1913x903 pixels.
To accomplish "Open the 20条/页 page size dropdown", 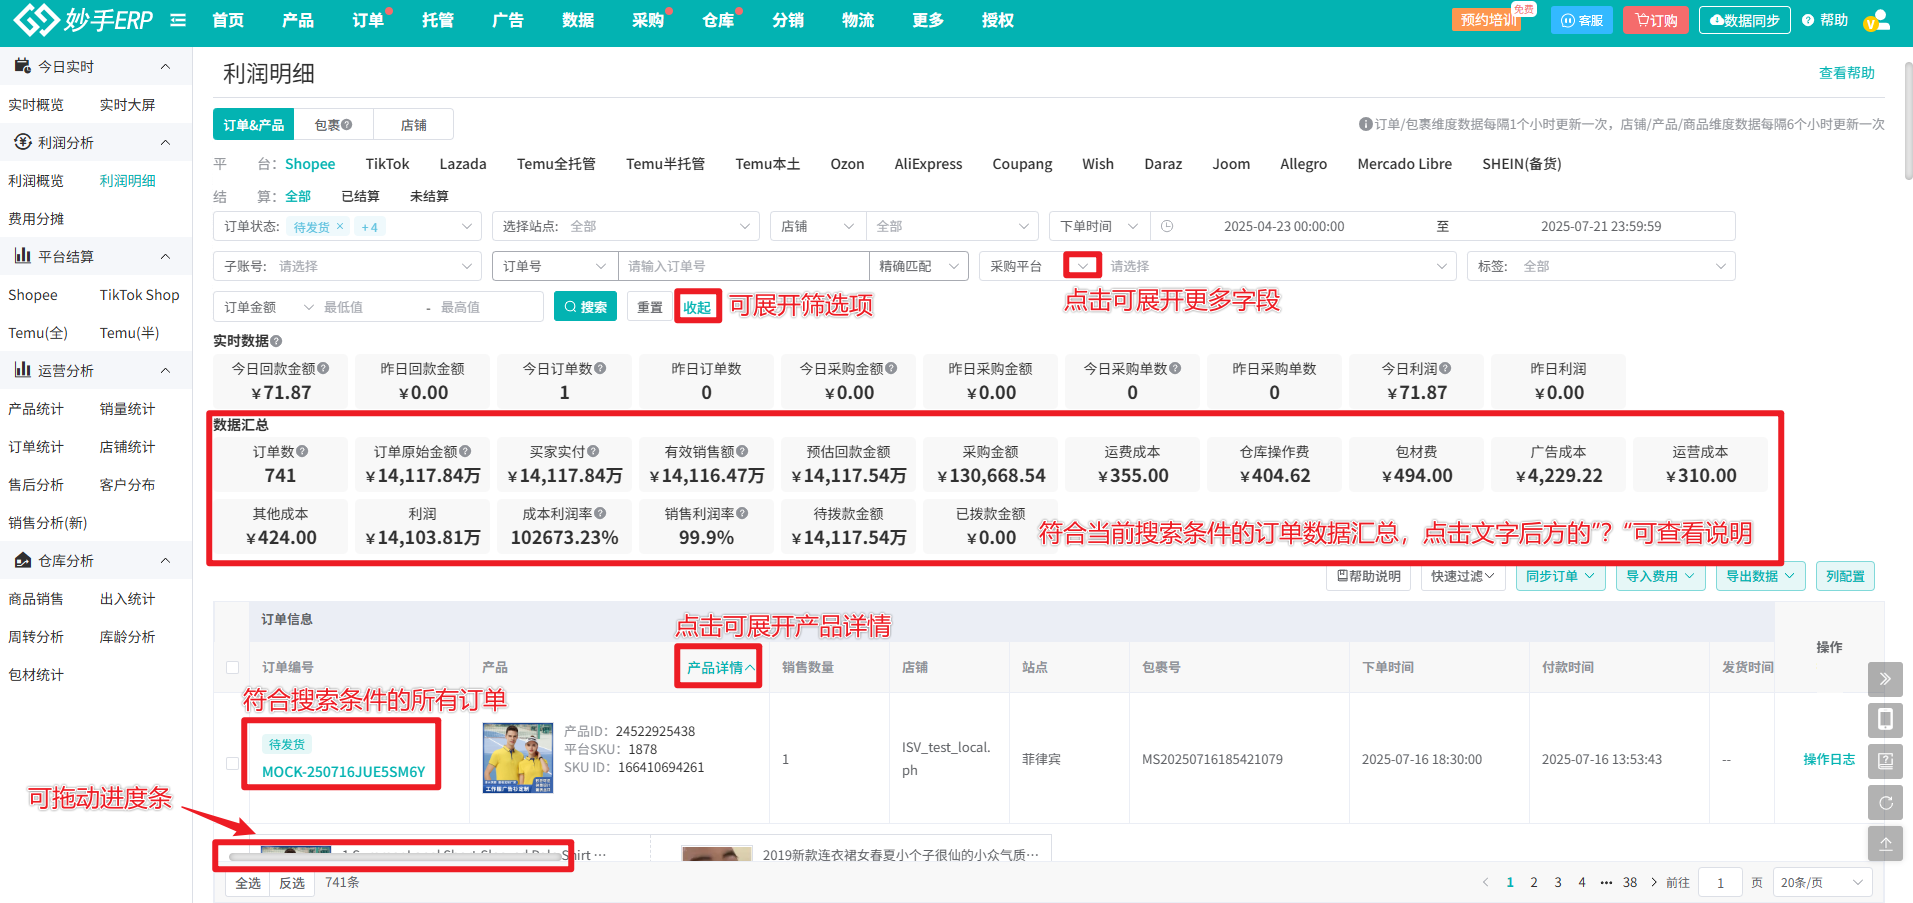I will (x=1822, y=883).
